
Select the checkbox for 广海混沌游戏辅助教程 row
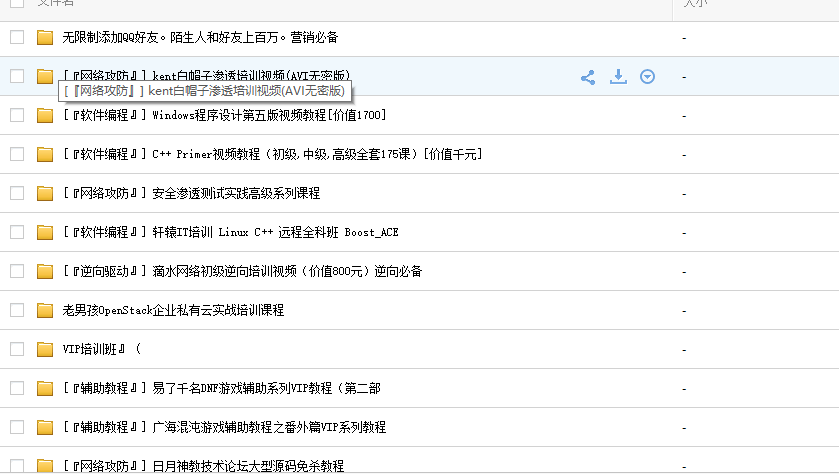(x=17, y=427)
